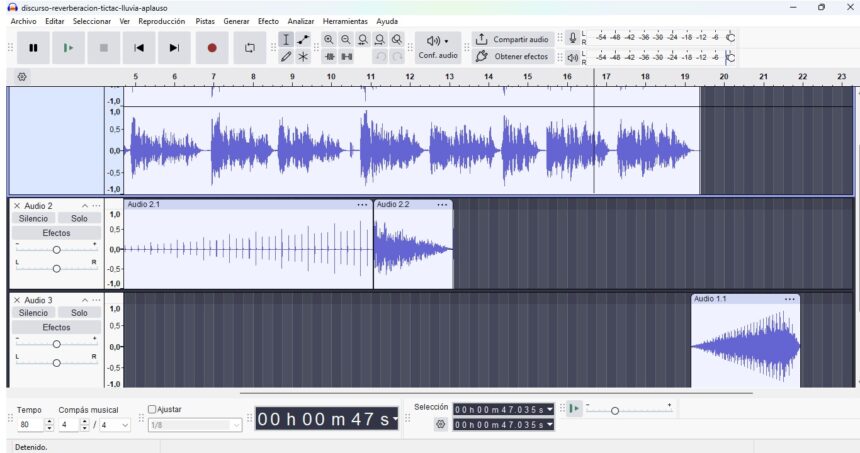Click the Tempo value field

tap(27, 425)
